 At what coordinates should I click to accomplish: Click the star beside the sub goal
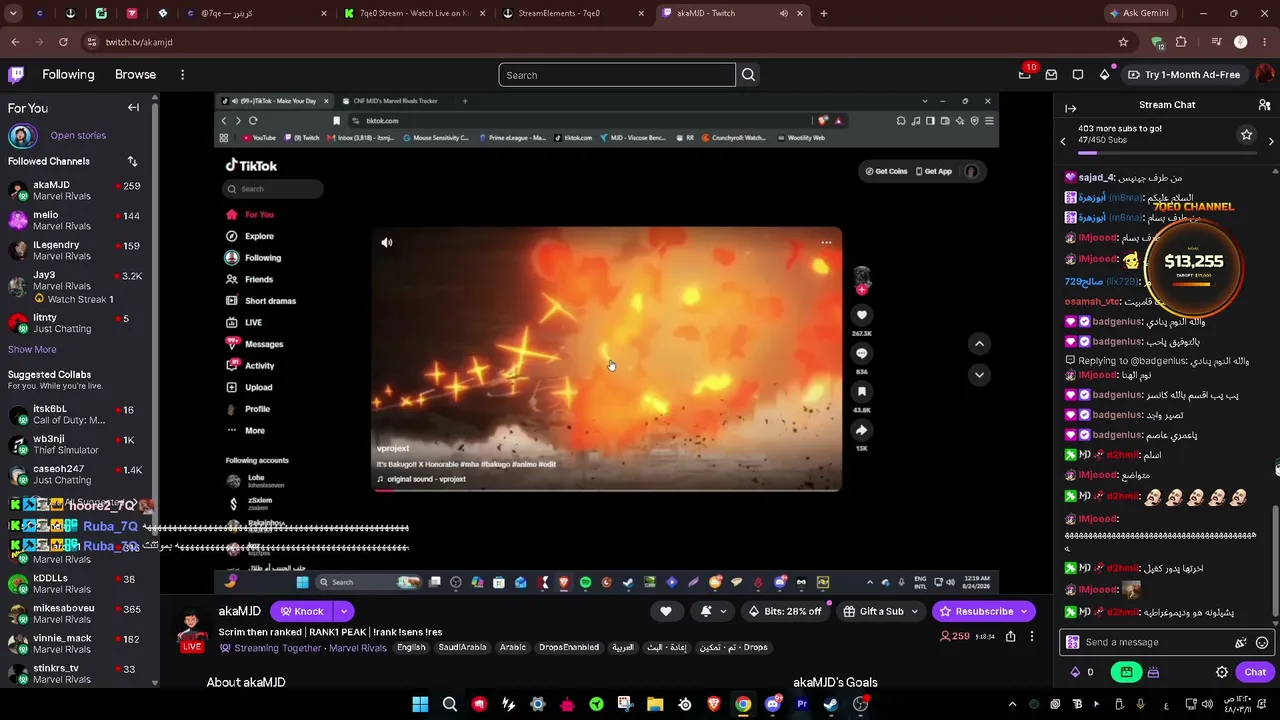[x=1246, y=134]
